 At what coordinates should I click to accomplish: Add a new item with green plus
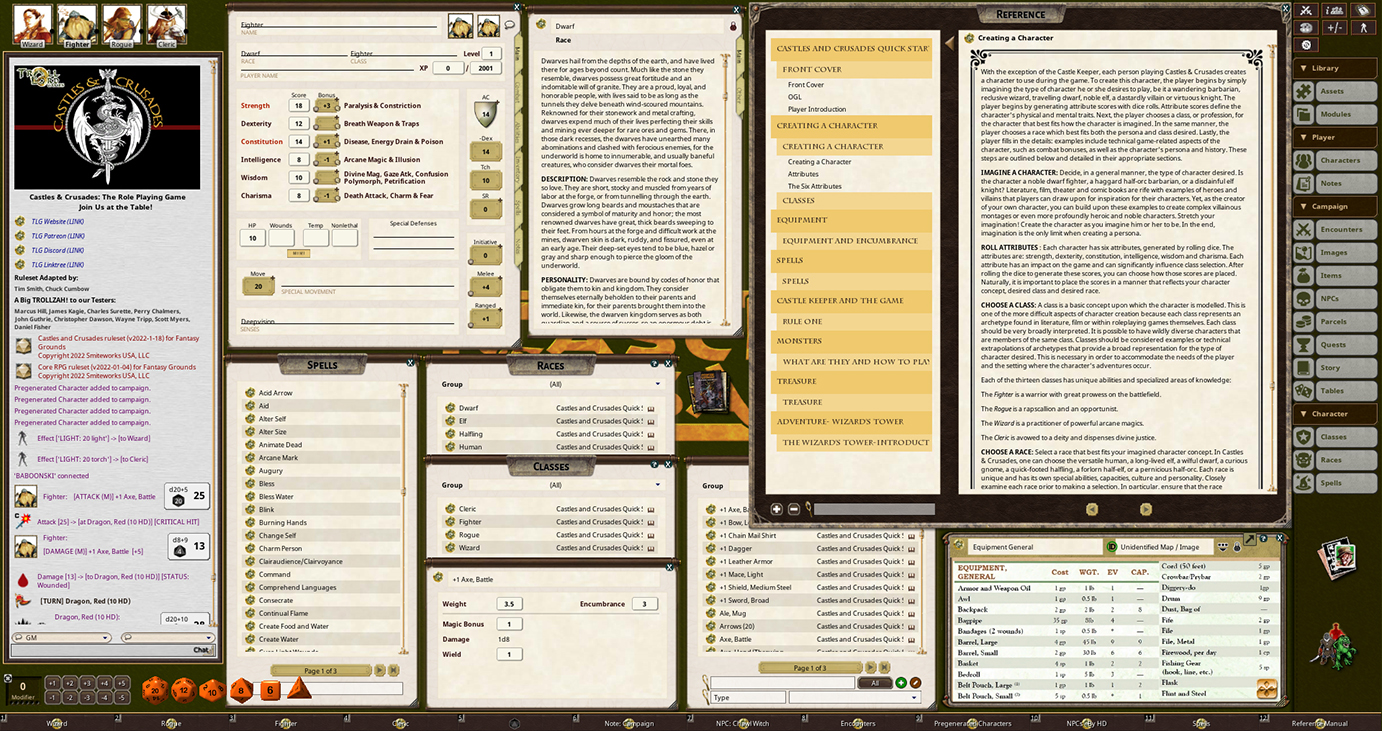click(x=901, y=683)
